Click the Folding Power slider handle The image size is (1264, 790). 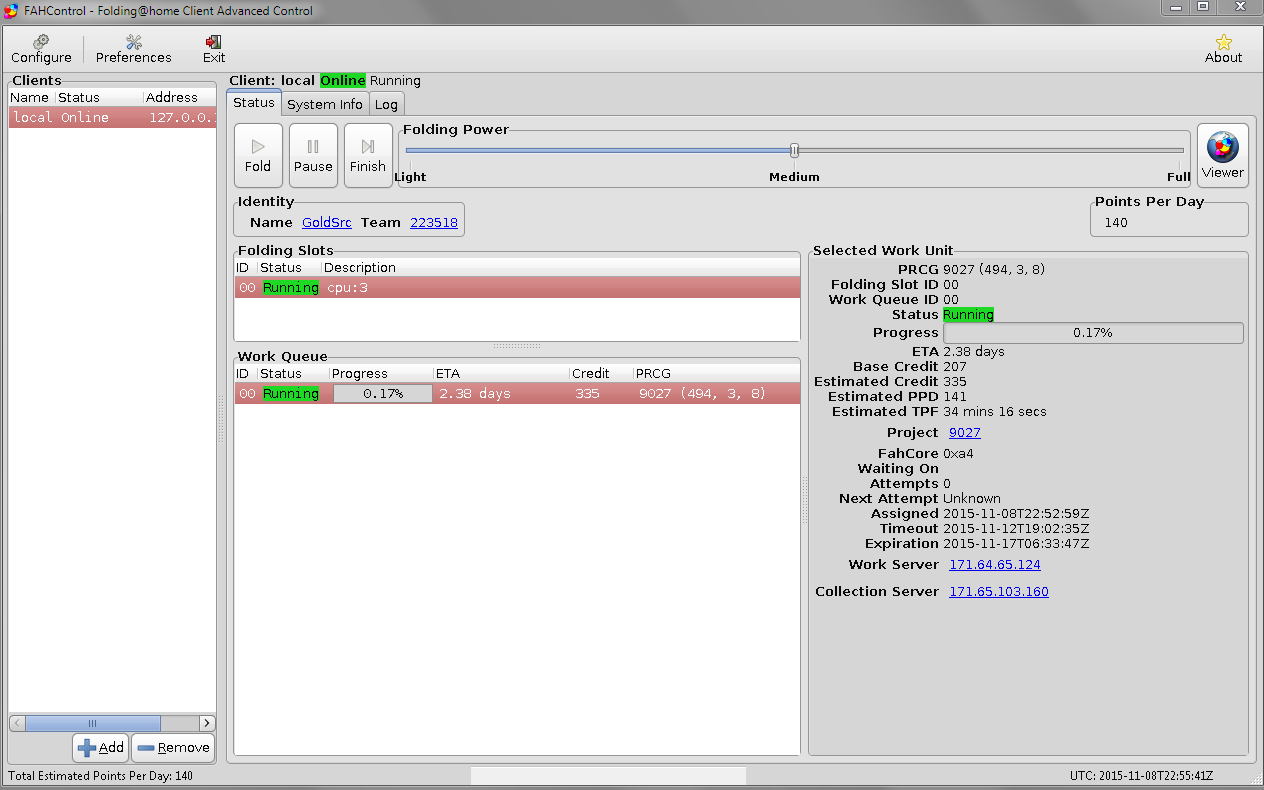pos(795,150)
